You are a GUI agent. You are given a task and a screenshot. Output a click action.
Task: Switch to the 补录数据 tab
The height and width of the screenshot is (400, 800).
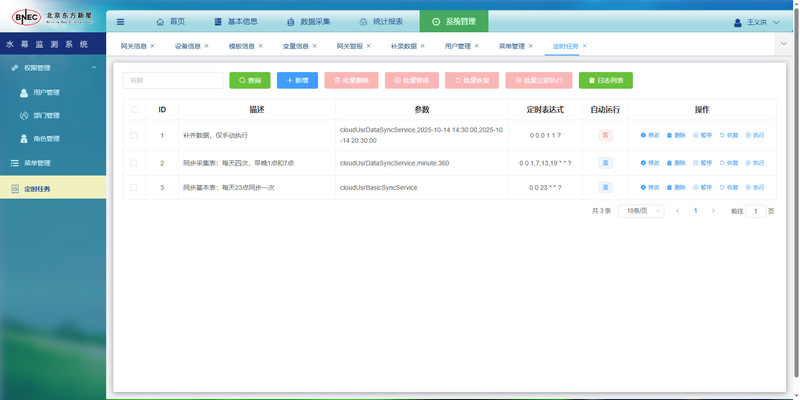coord(404,46)
